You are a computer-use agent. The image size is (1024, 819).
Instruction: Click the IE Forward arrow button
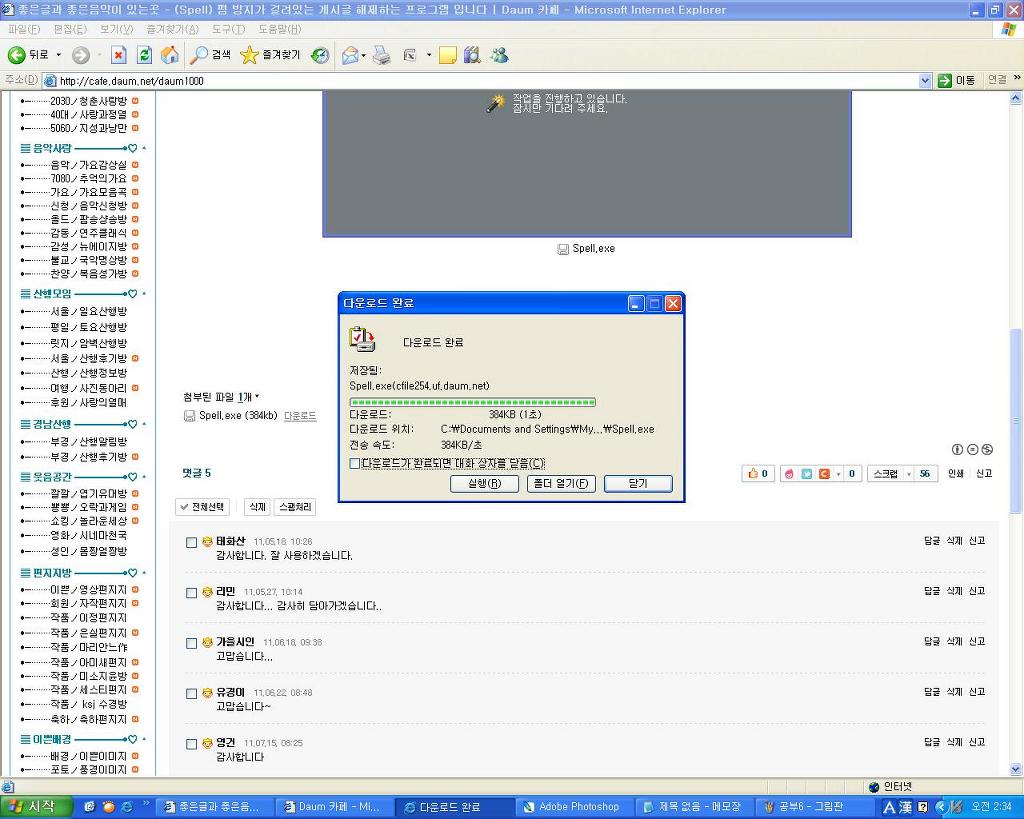coord(81,56)
